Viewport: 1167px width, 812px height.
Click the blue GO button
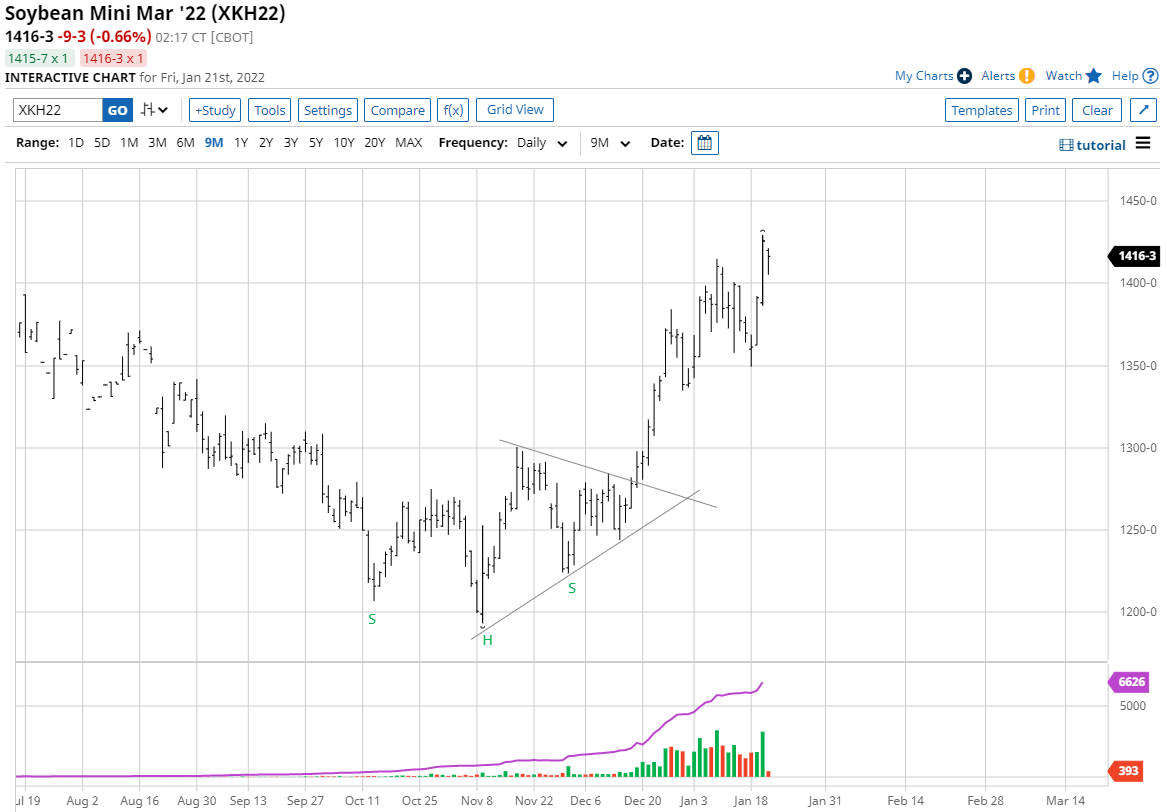tap(118, 110)
